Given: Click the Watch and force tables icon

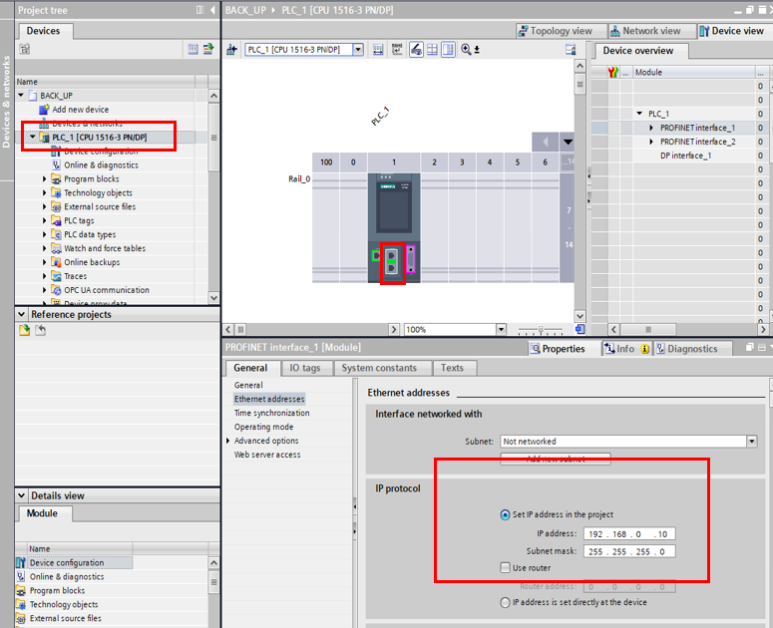Looking at the screenshot, I should tap(56, 248).
